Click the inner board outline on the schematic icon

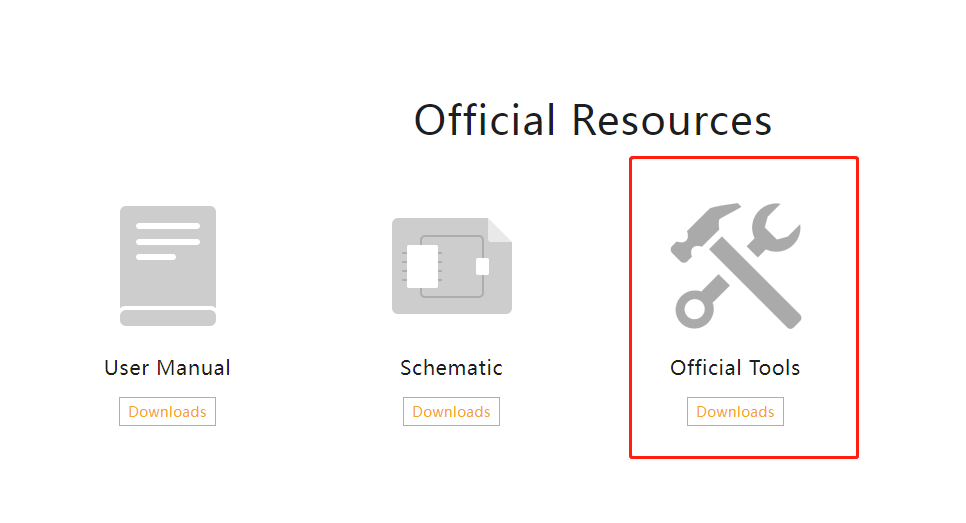pyautogui.click(x=452, y=266)
